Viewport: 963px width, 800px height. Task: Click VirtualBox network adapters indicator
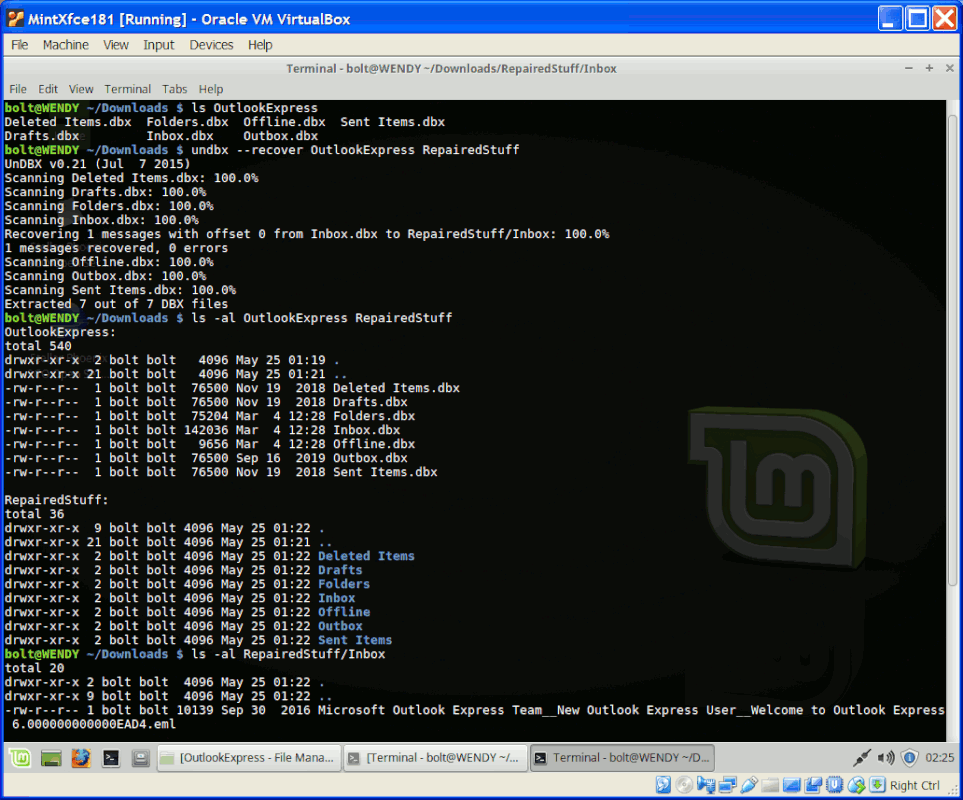(x=728, y=785)
